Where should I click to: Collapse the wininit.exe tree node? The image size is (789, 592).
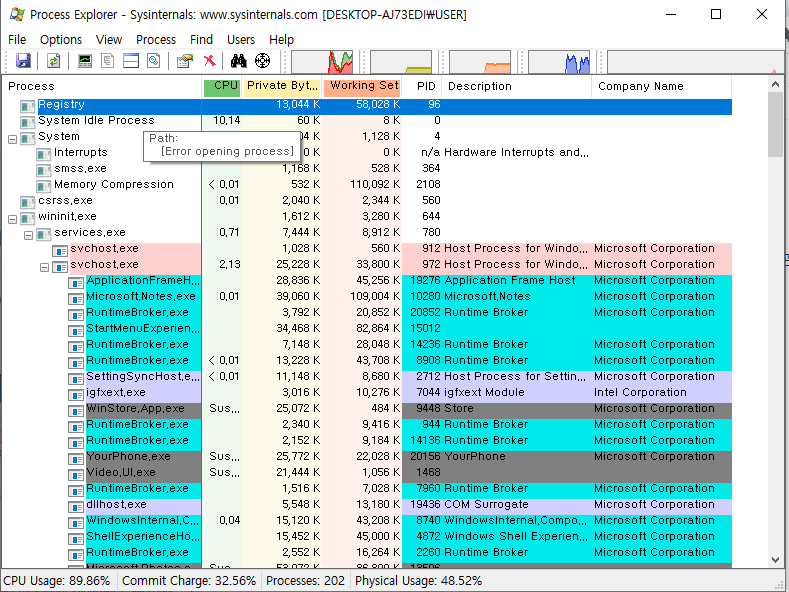click(13, 219)
